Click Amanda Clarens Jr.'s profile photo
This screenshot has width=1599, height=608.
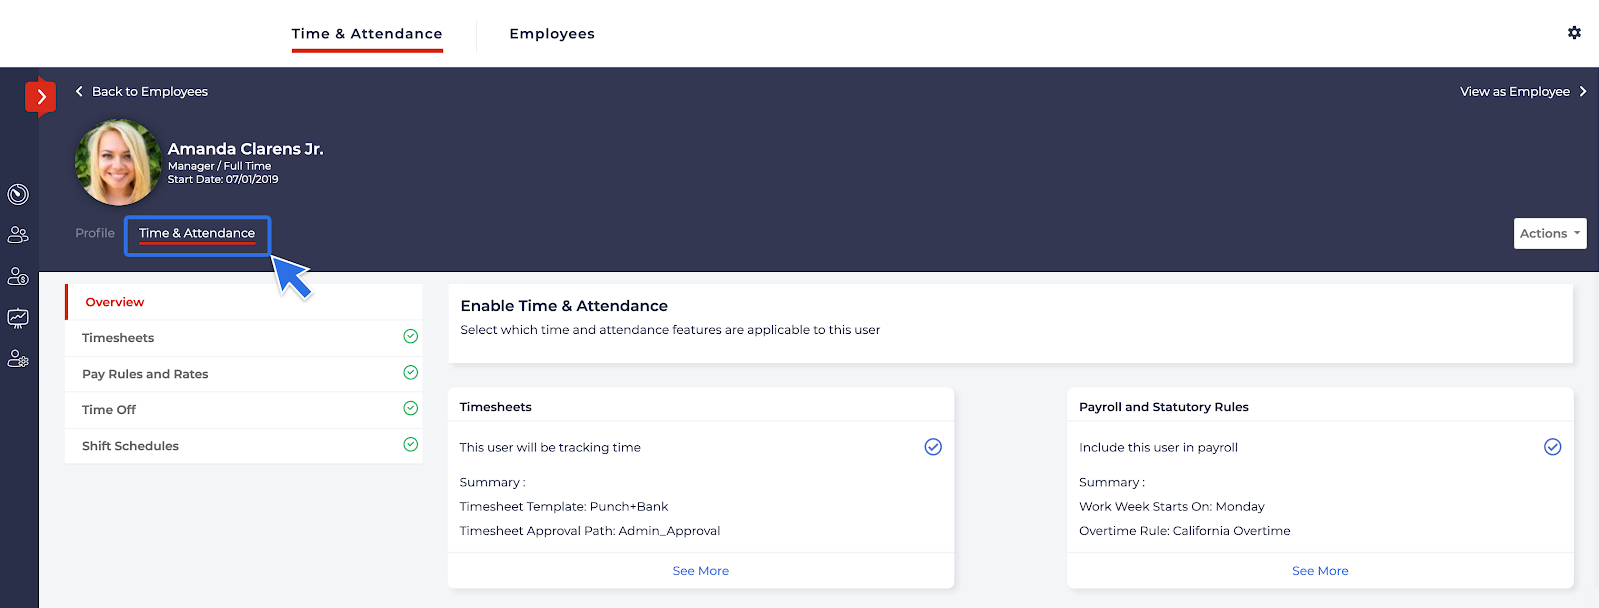[117, 162]
